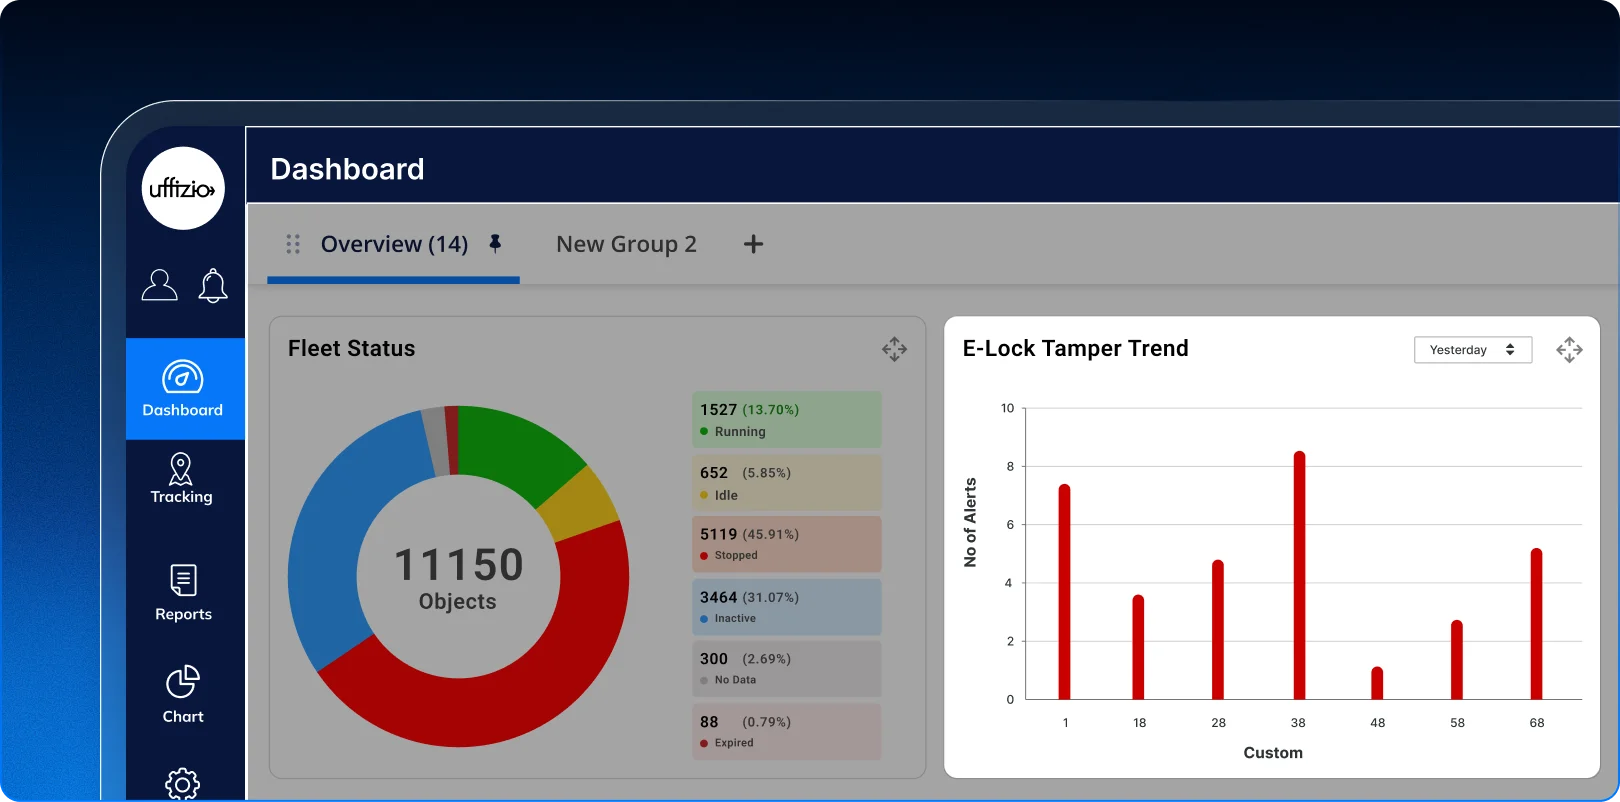Click the No of Alerts axis label
Screen dimensions: 1620x802
pos(970,523)
